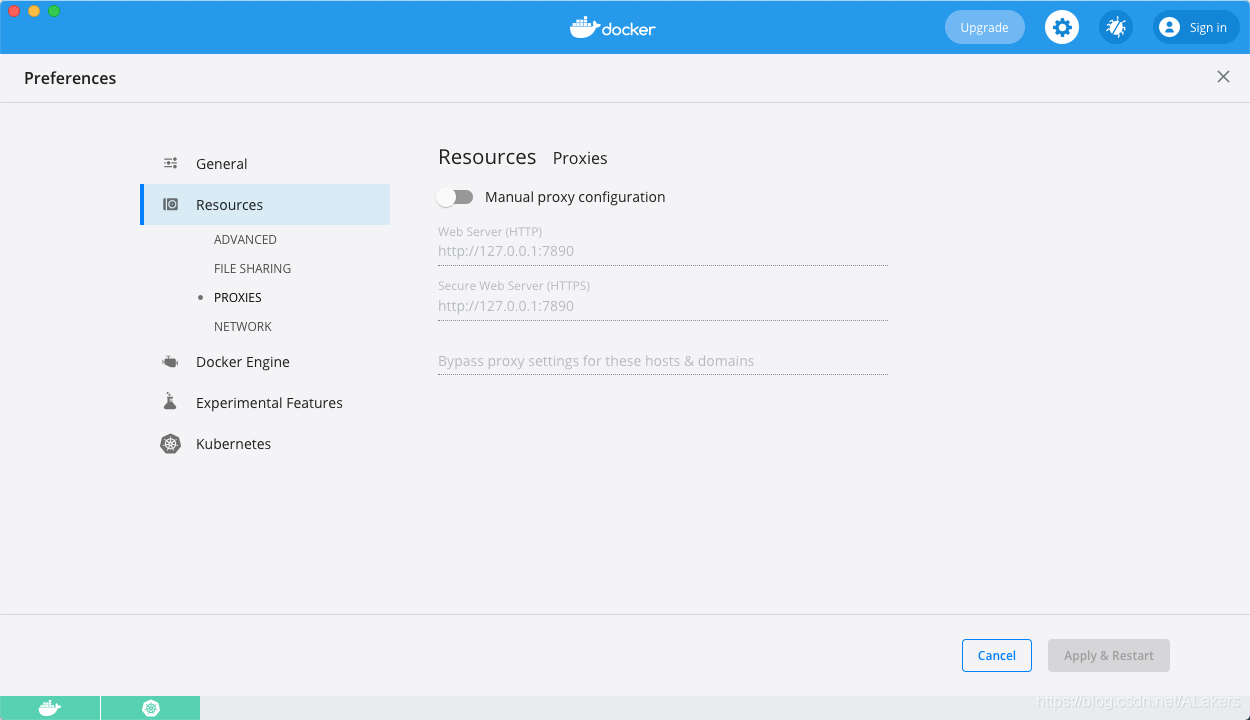Click the Upgrade button in header
1250x720 pixels.
(x=984, y=27)
